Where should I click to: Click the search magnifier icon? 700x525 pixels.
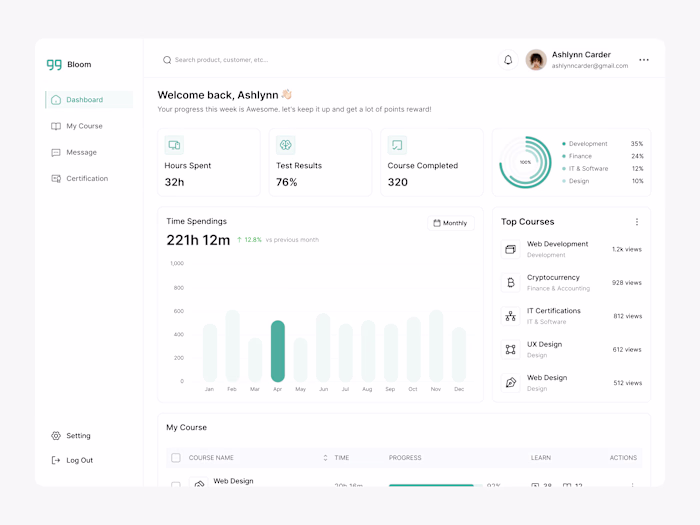167,60
